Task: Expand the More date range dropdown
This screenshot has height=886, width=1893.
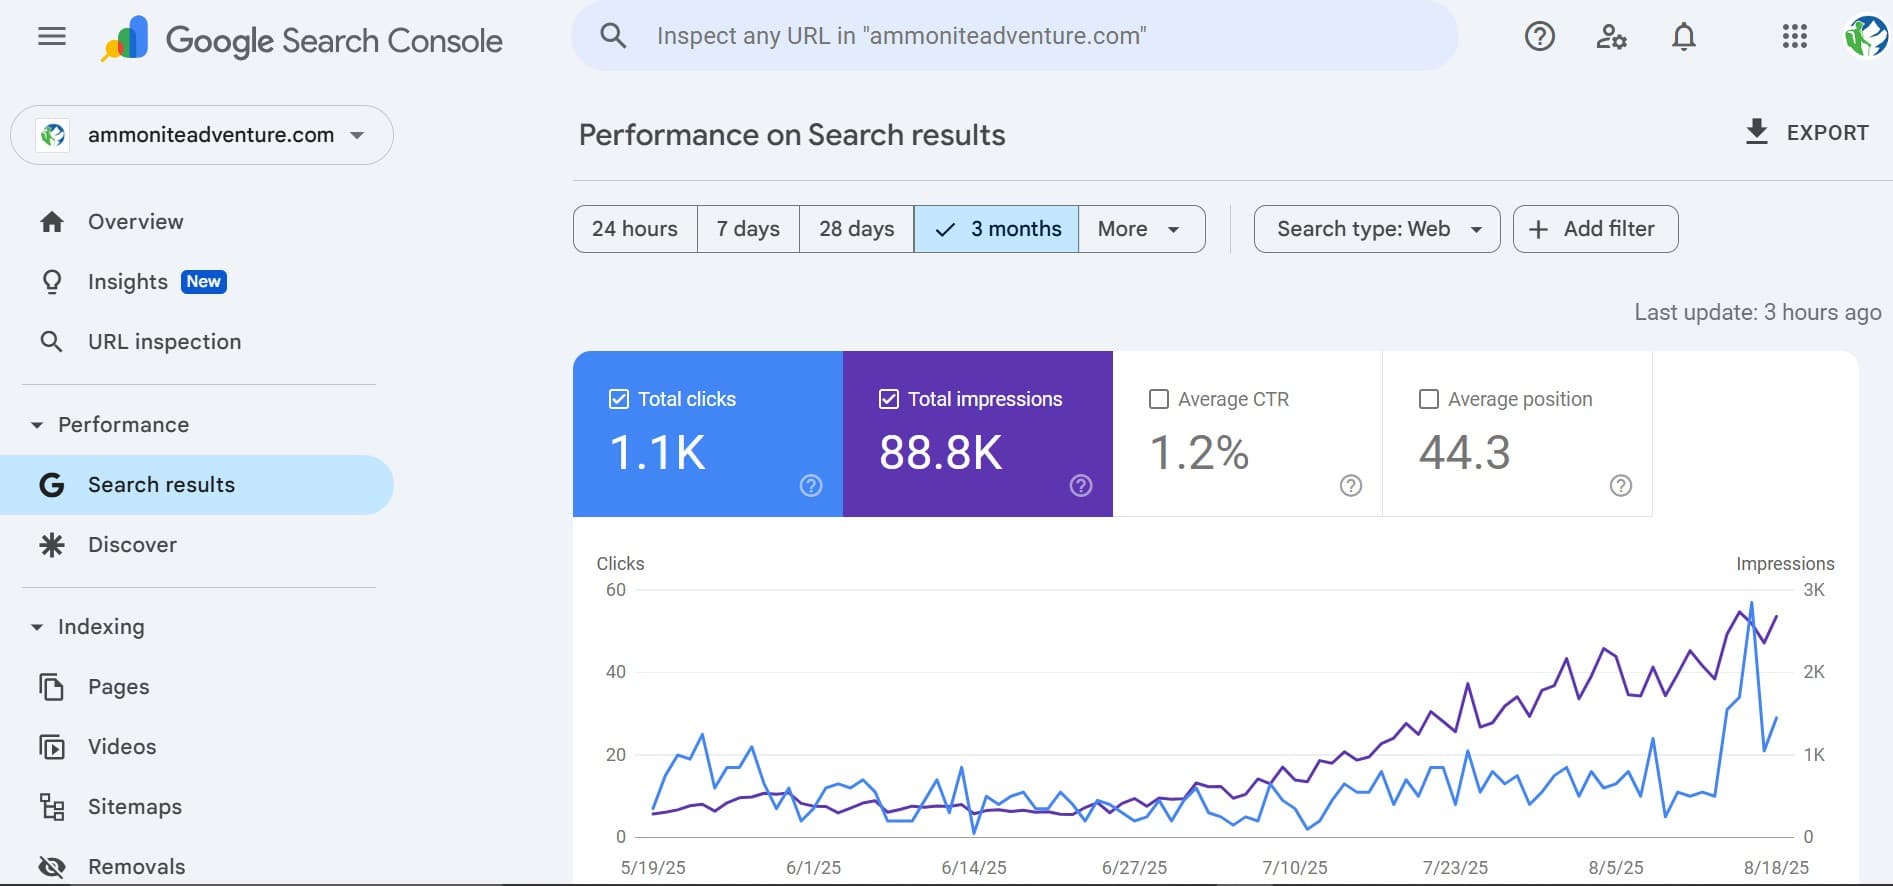Action: [x=1140, y=229]
